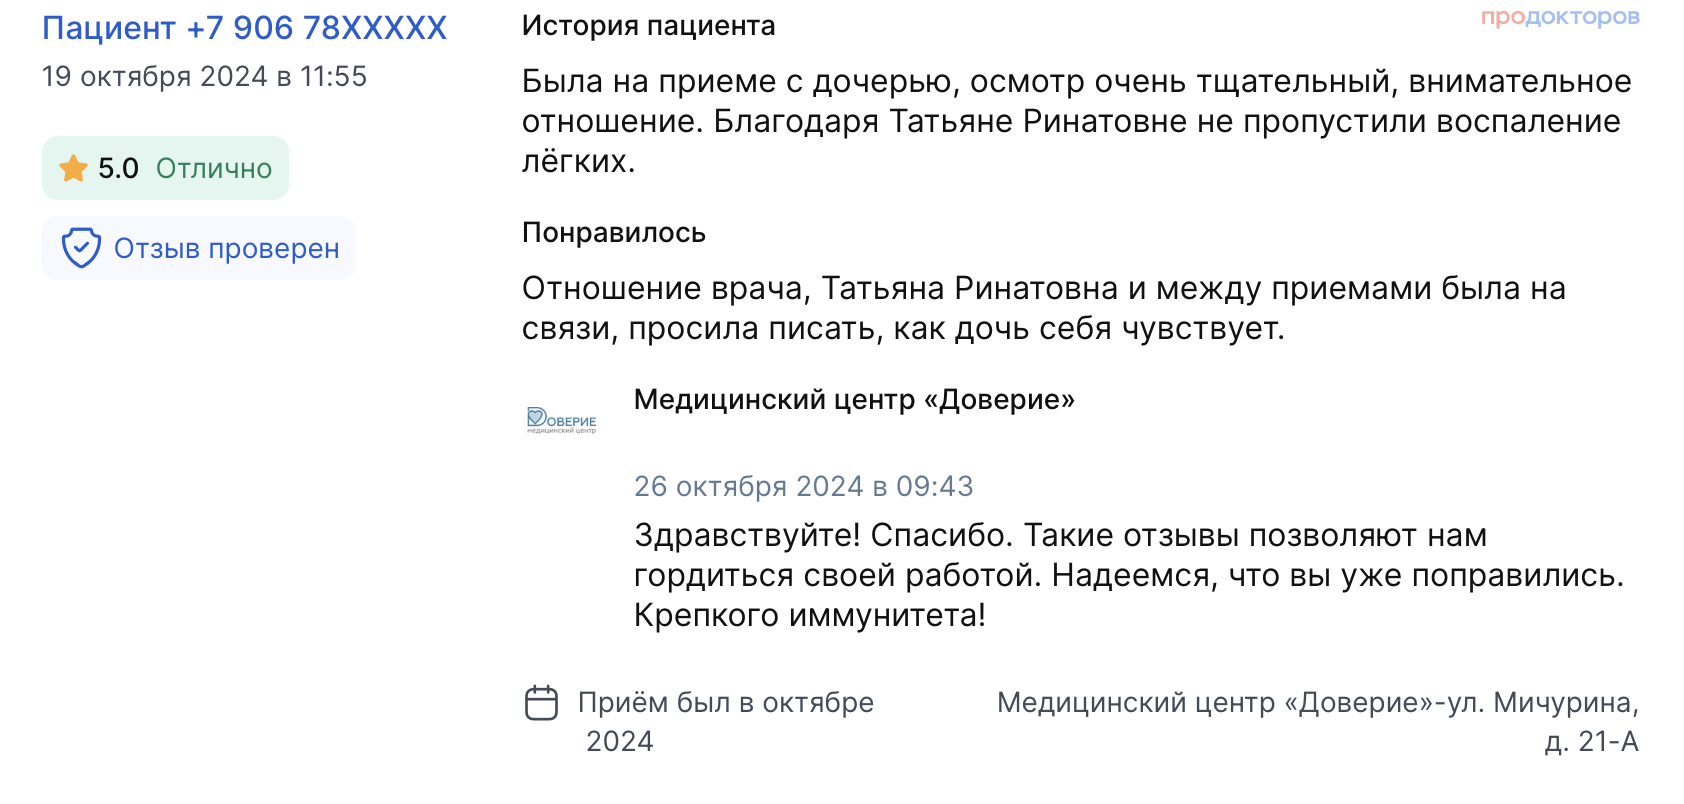Open the Медицинский центр «Доверие» reply author name
The image size is (1684, 804).
click(x=854, y=400)
